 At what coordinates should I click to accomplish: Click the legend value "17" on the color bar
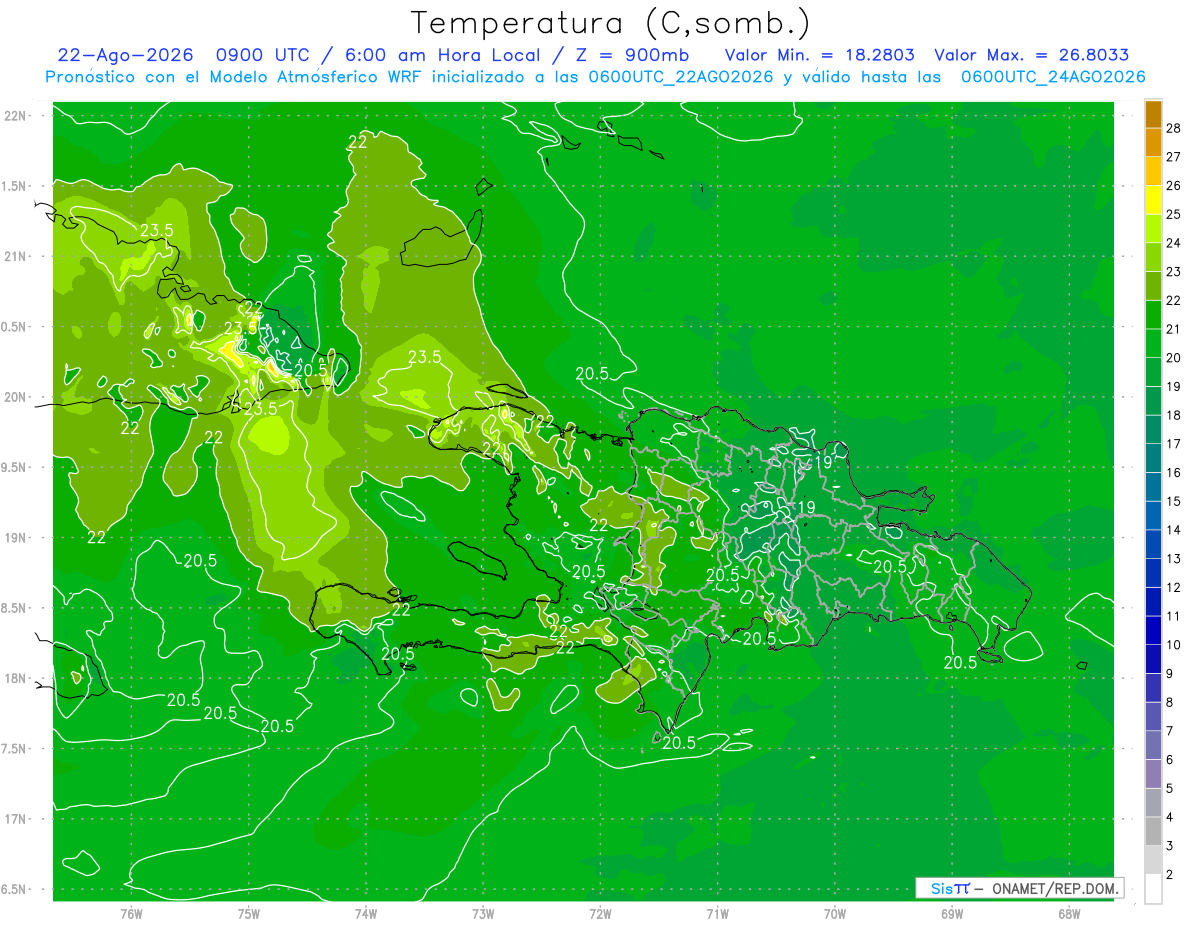click(1174, 444)
